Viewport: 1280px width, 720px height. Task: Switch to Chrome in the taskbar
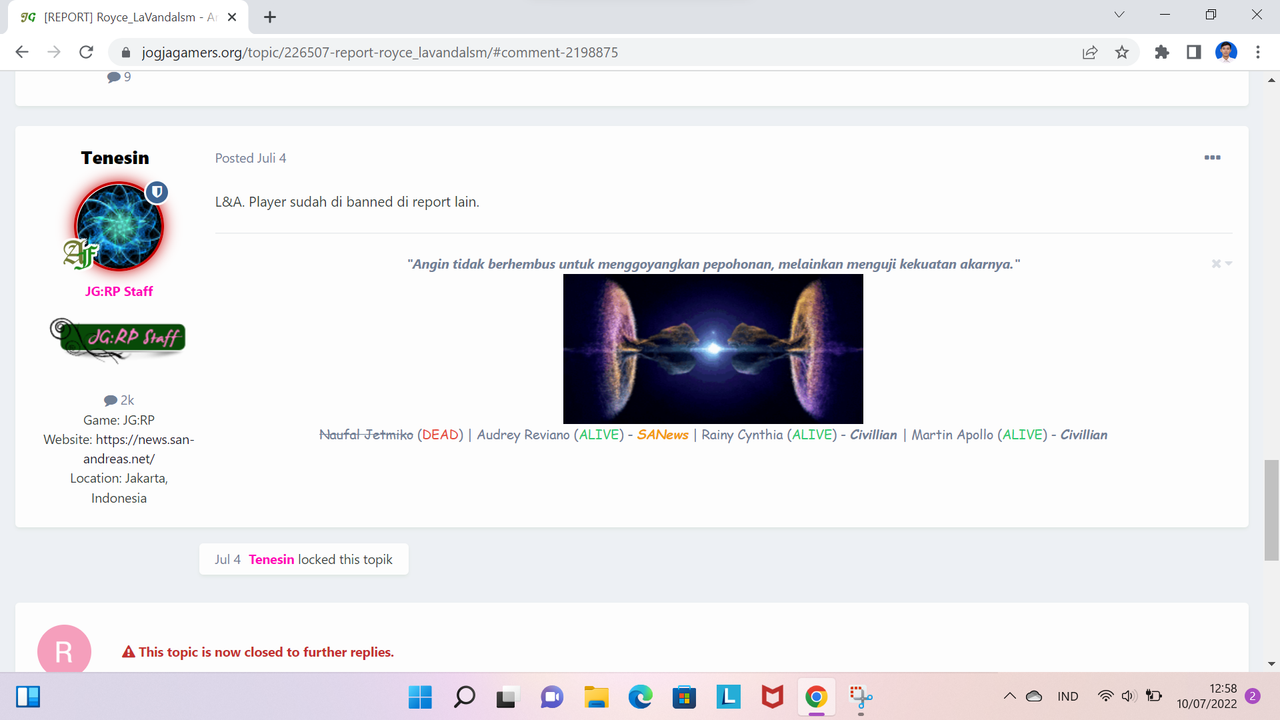(816, 696)
